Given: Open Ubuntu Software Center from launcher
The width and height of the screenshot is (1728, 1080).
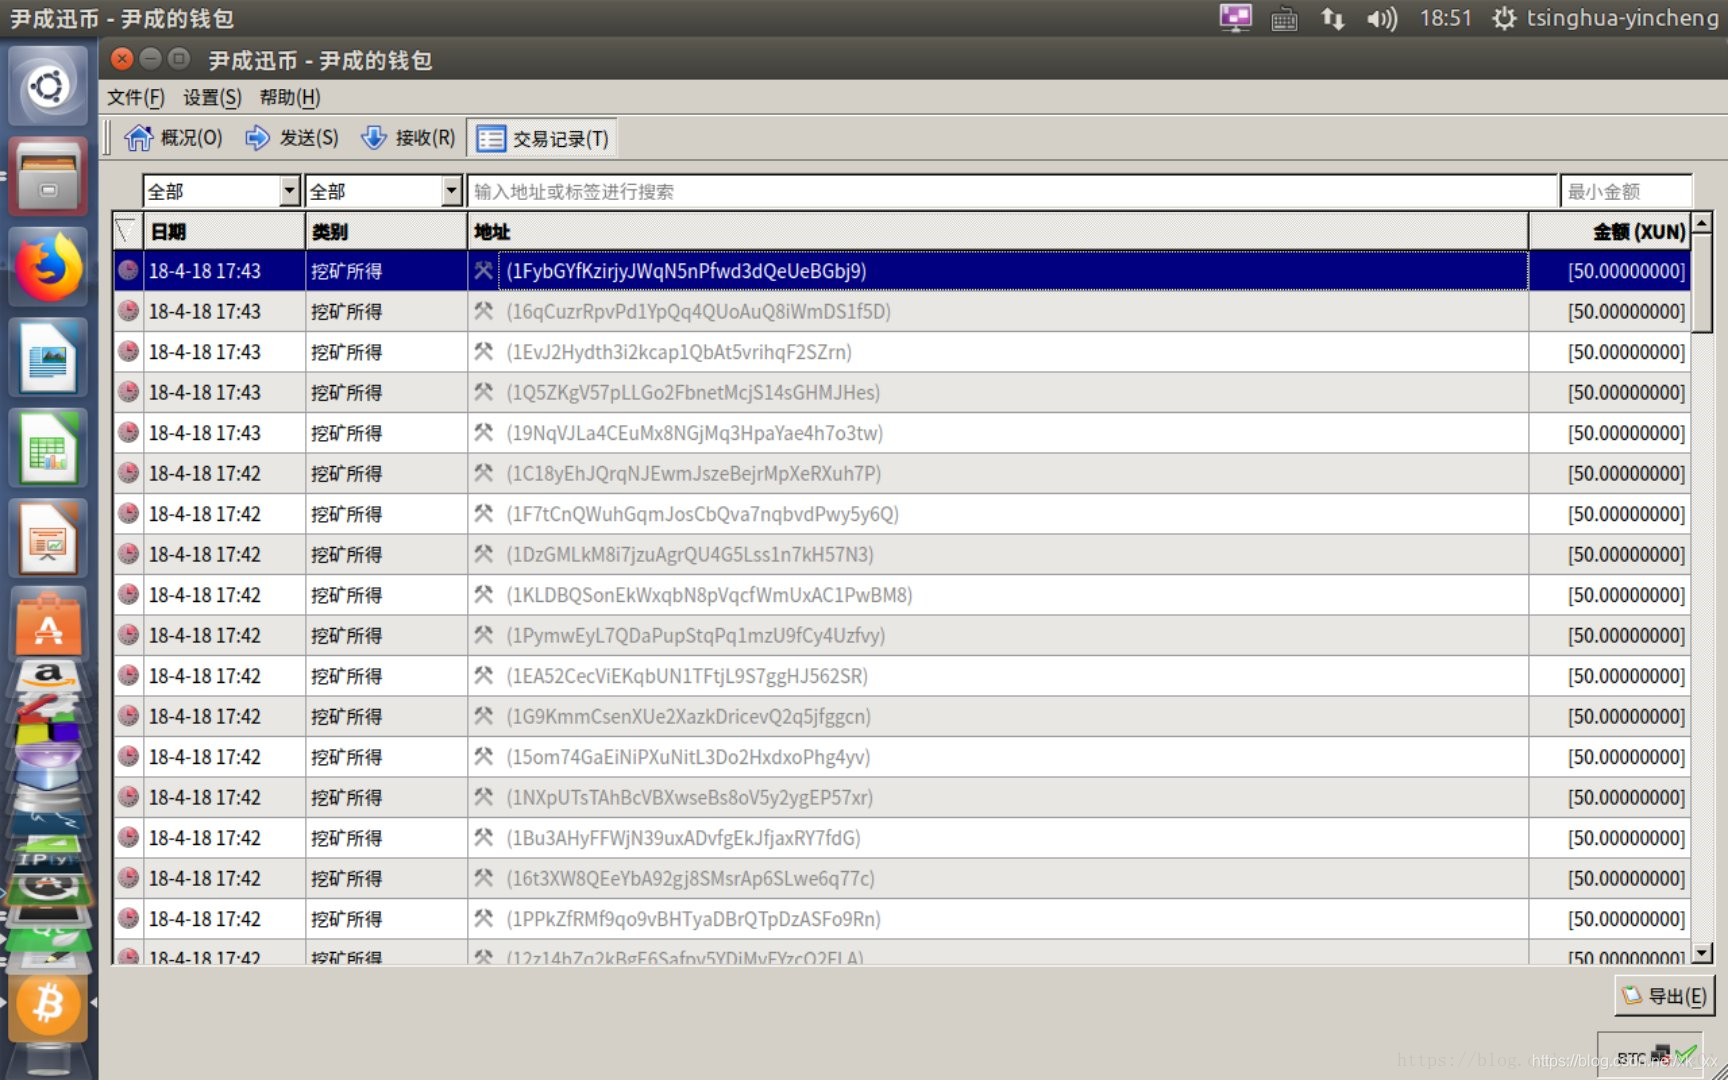Looking at the screenshot, I should coord(48,624).
